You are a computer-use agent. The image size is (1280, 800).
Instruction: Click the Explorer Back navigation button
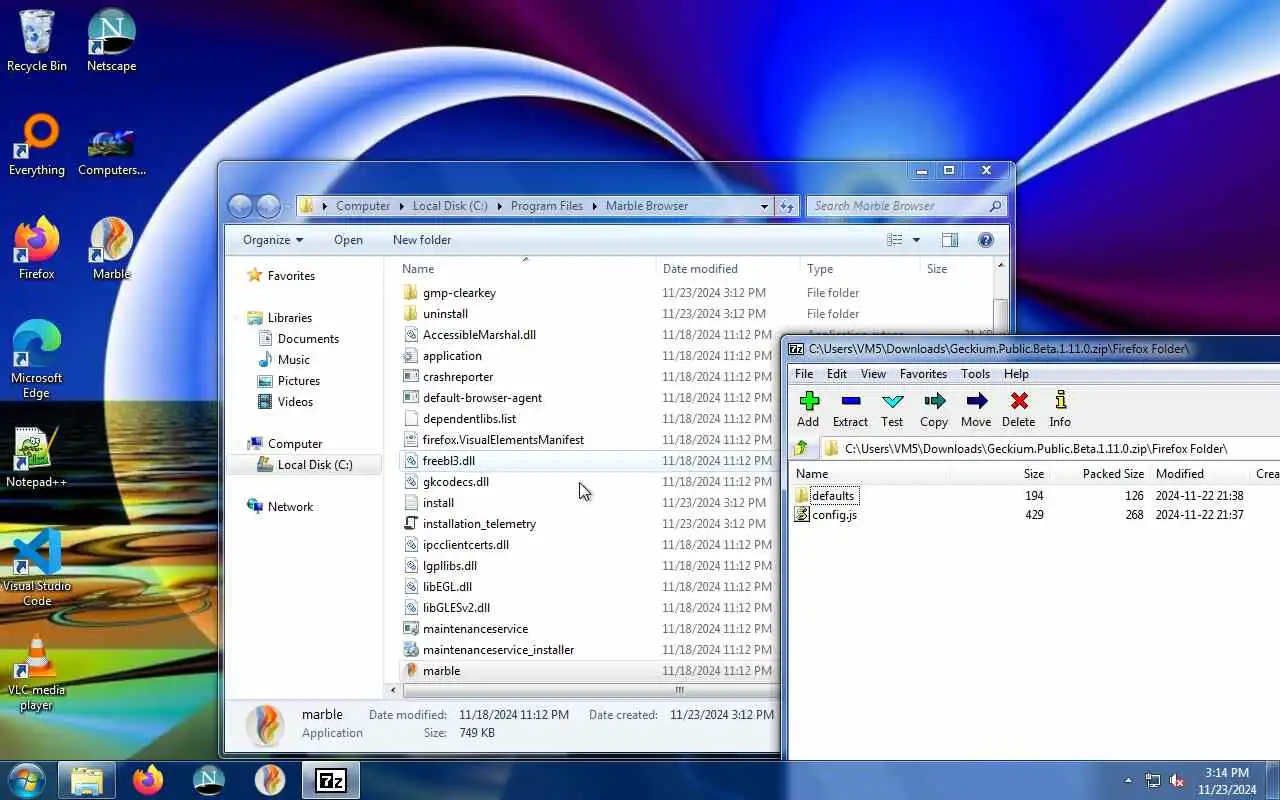point(240,206)
